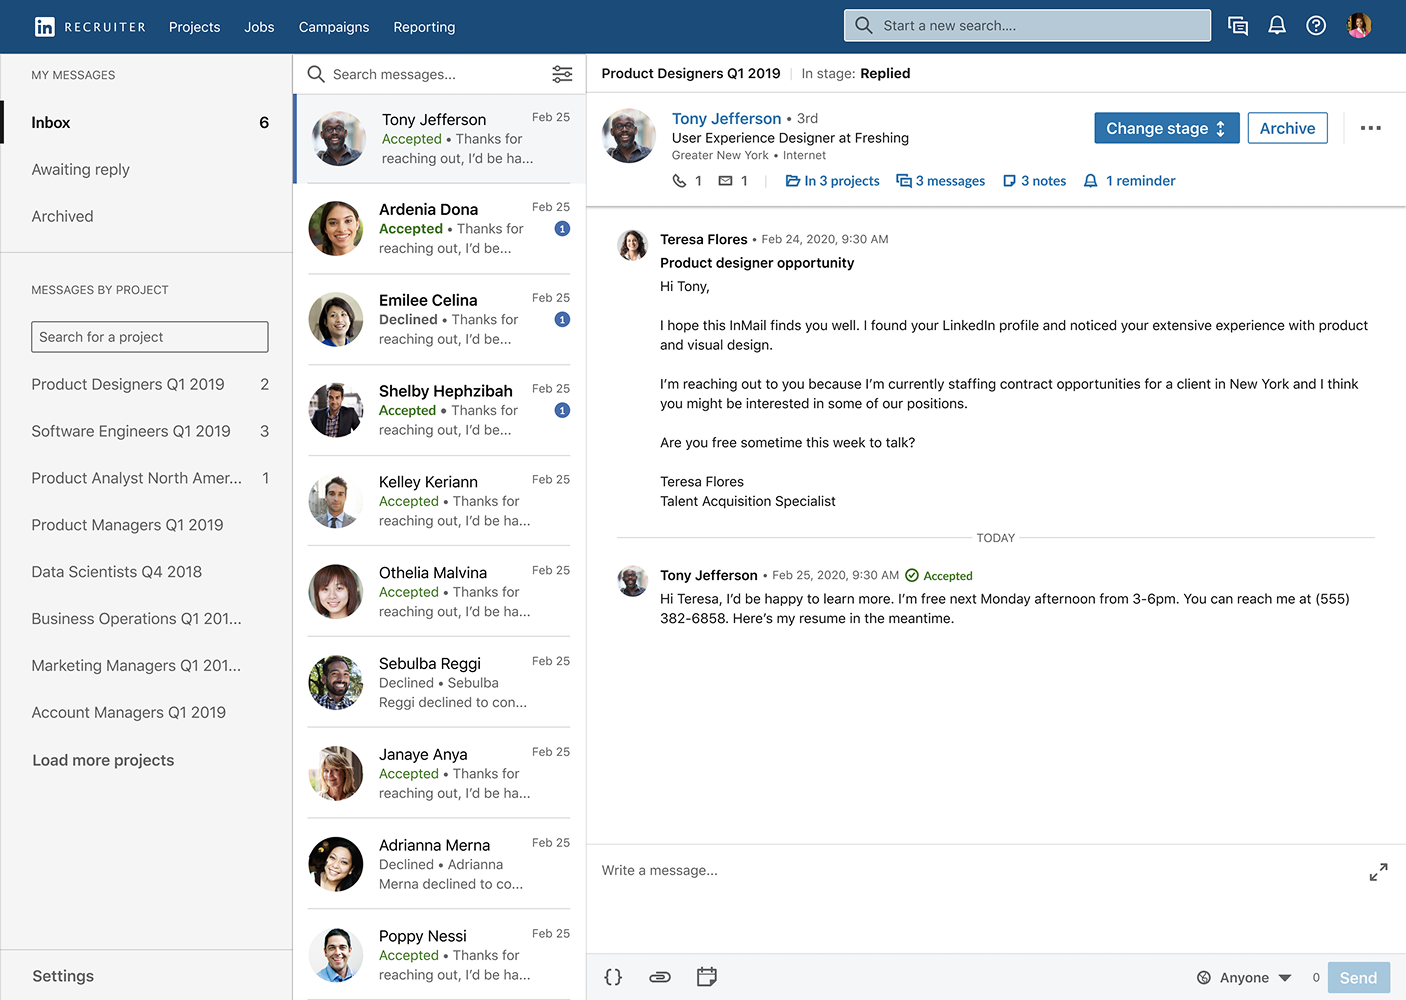Screen dimensions: 1406x1000
Task: Open the calendar scheduling icon
Action: [x=707, y=977]
